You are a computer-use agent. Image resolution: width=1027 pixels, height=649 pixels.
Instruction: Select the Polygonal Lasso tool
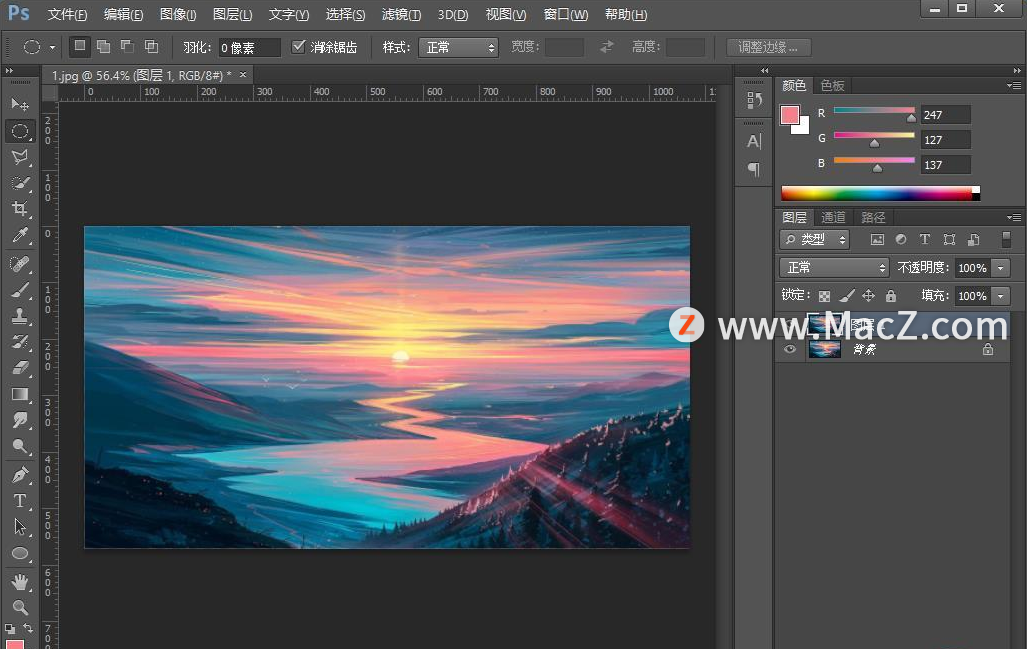click(20, 157)
